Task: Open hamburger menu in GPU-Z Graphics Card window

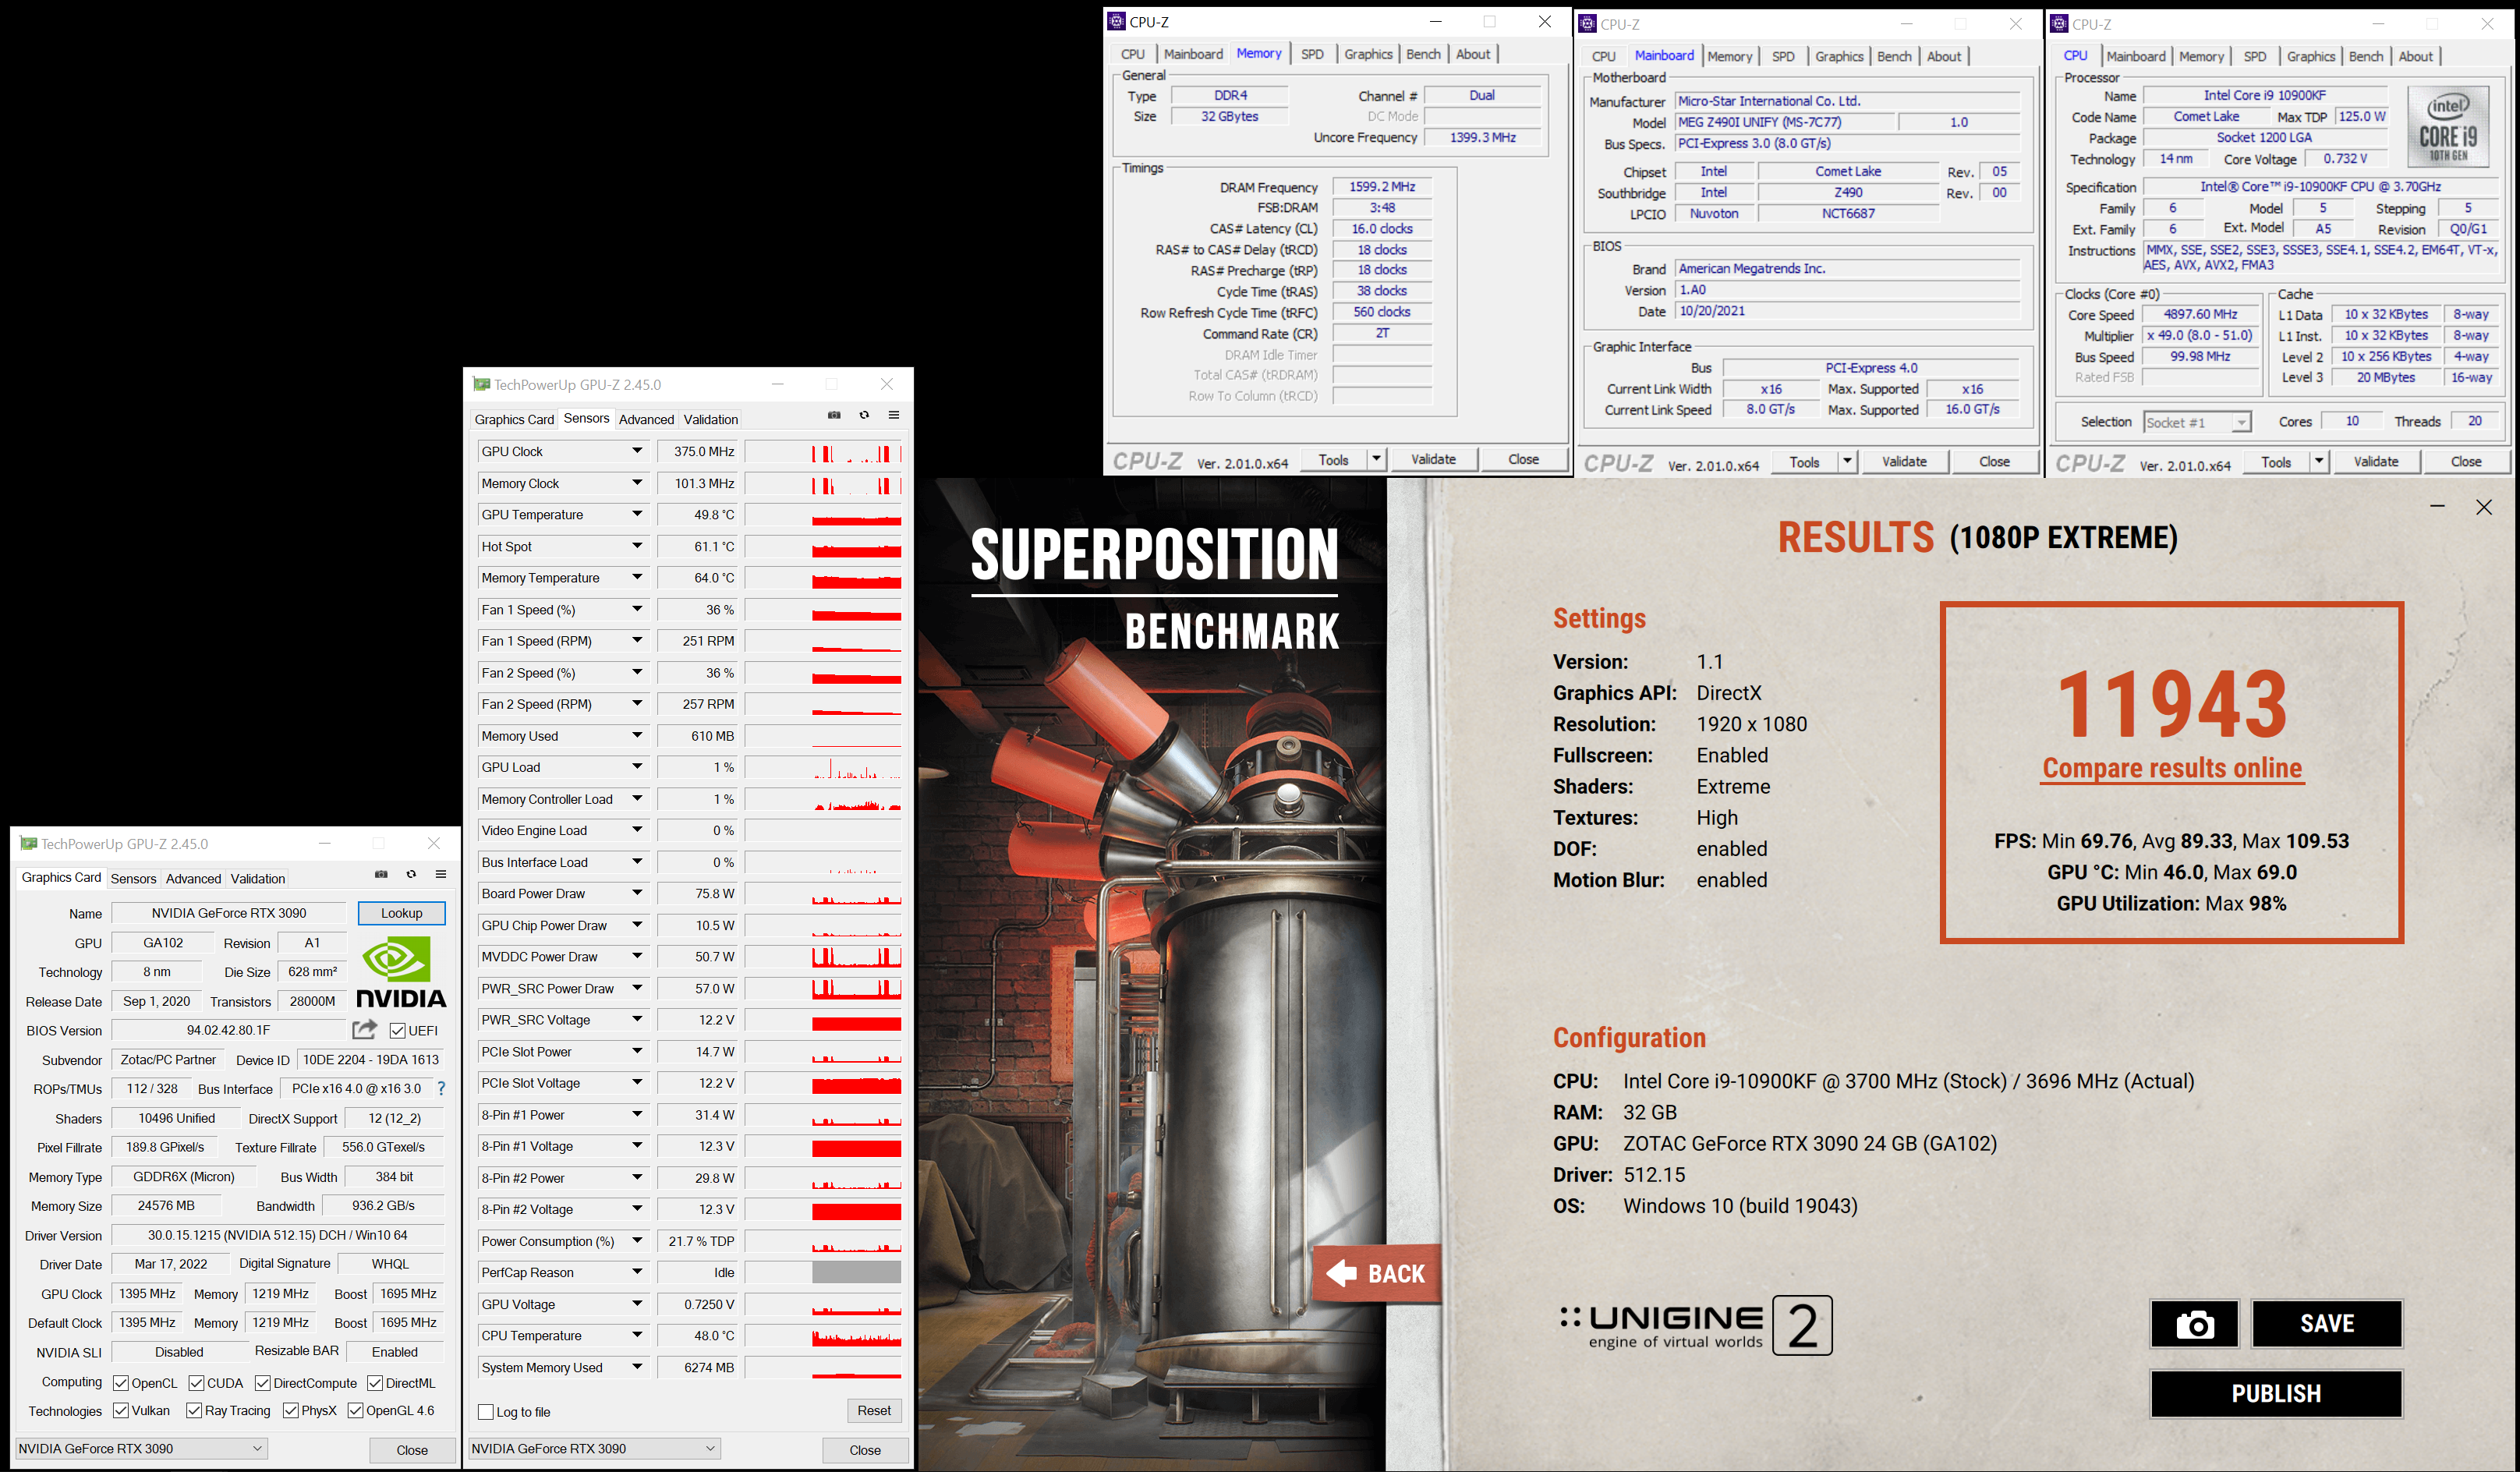Action: [x=441, y=874]
